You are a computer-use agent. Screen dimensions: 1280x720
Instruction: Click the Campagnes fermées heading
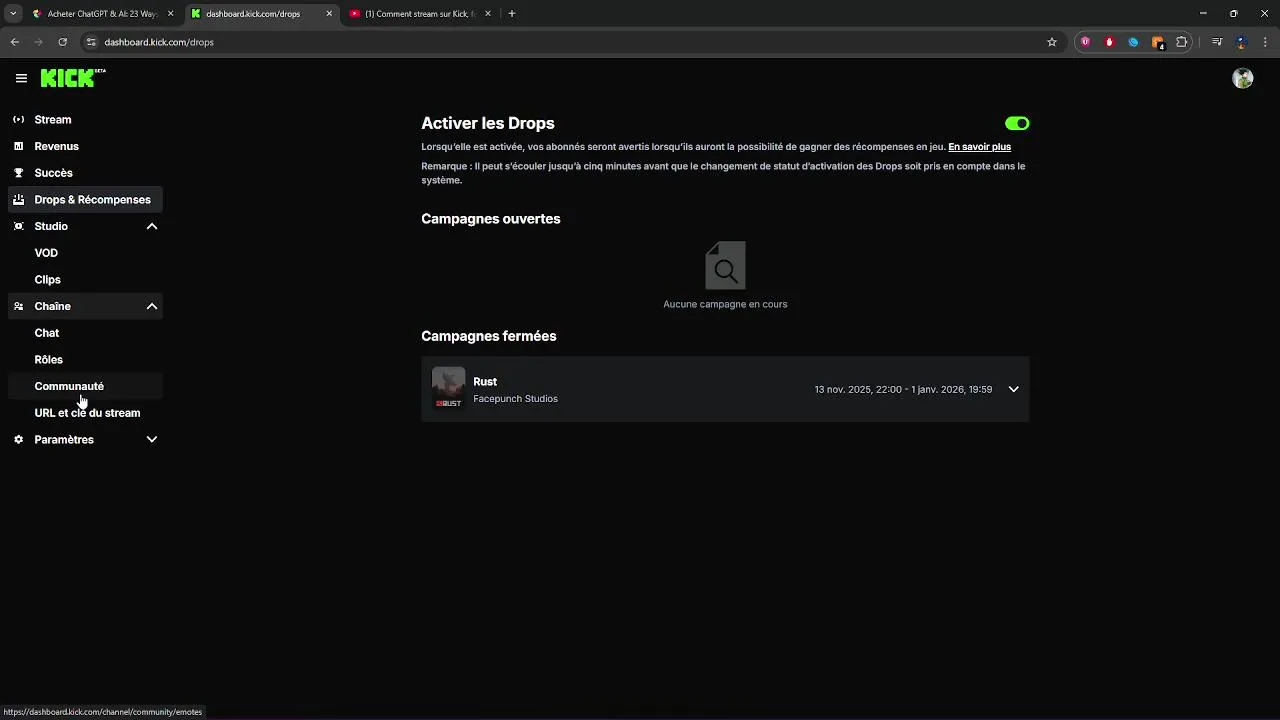[489, 336]
